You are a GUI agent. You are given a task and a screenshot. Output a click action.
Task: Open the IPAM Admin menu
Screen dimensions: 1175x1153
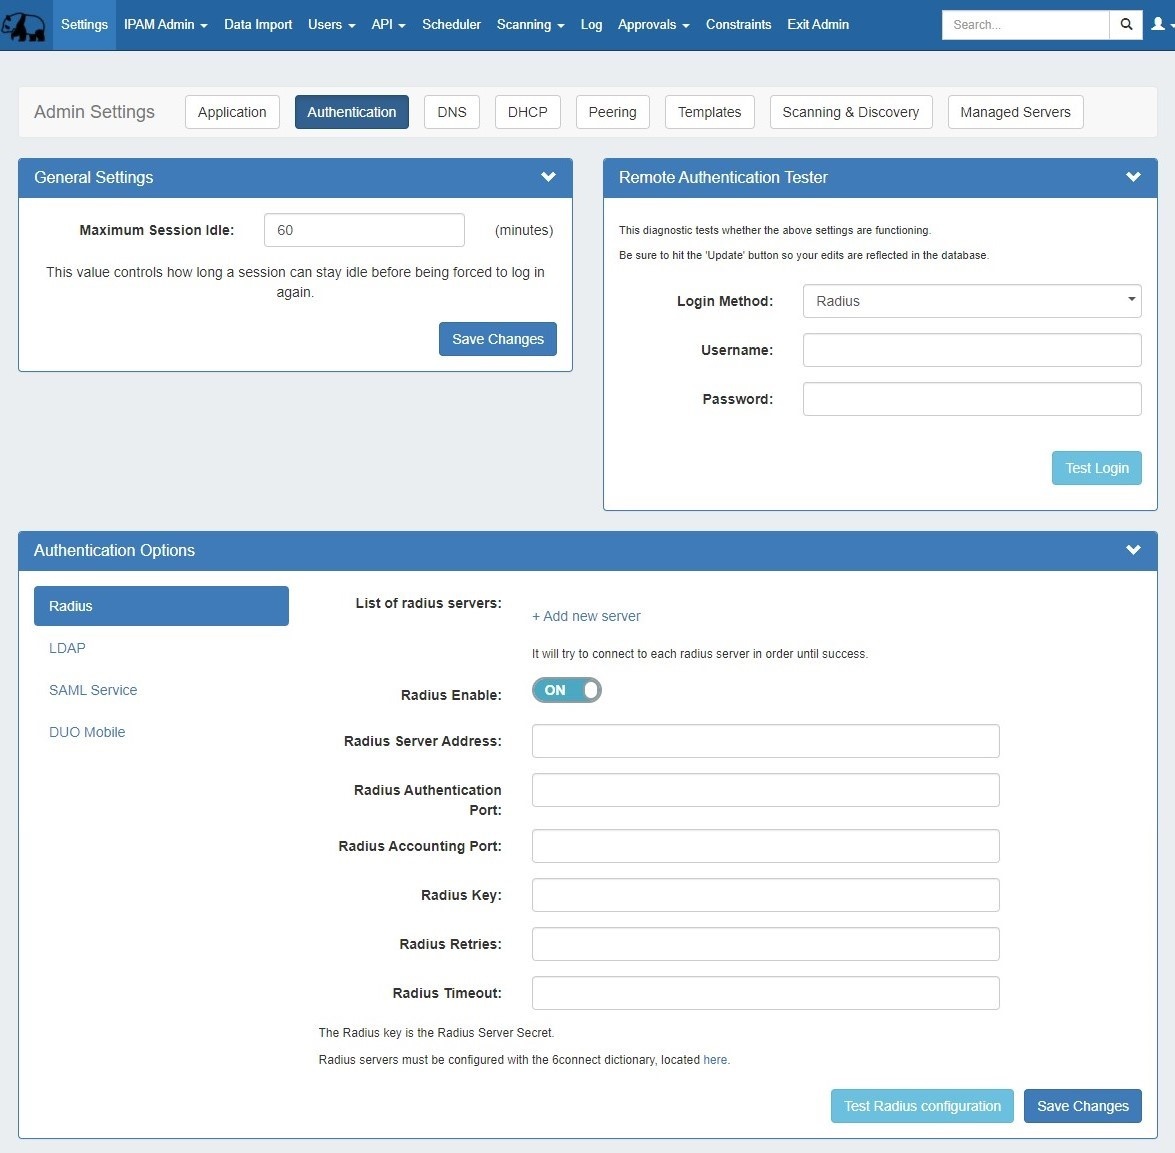165,25
